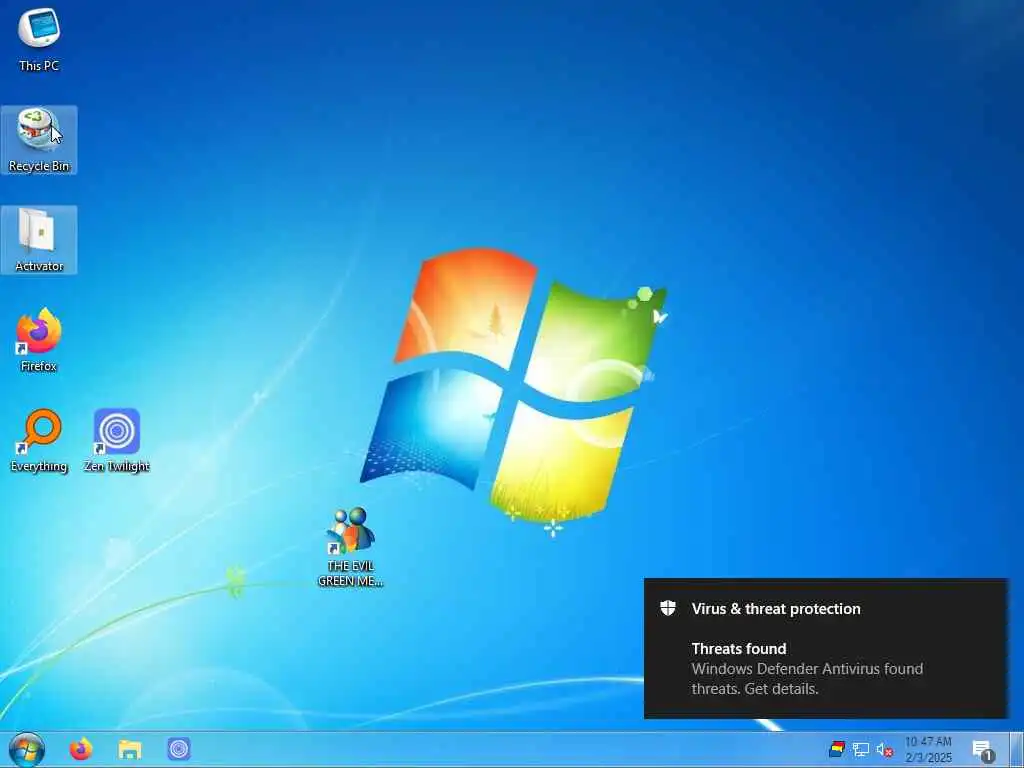Select the Firefox desktop shortcut
Viewport: 1024px width, 768px height.
click(x=39, y=340)
